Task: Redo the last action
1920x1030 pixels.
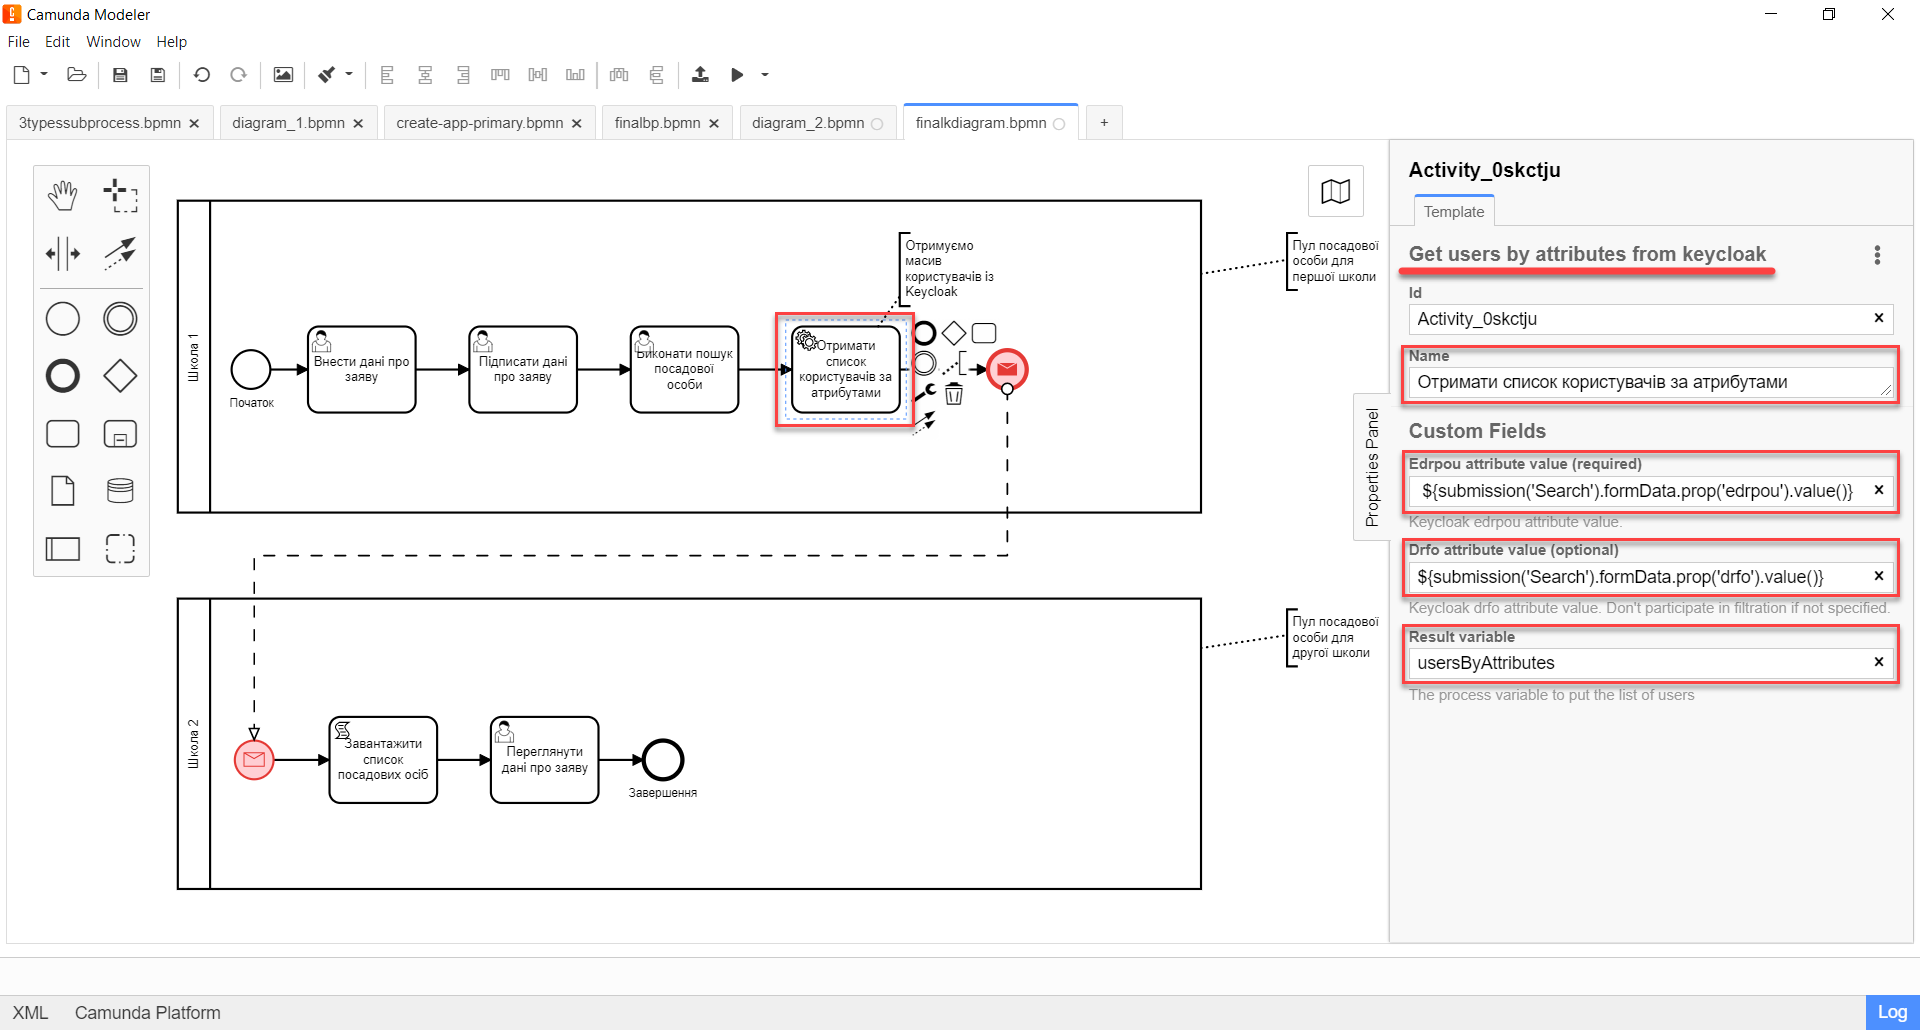Action: click(238, 74)
